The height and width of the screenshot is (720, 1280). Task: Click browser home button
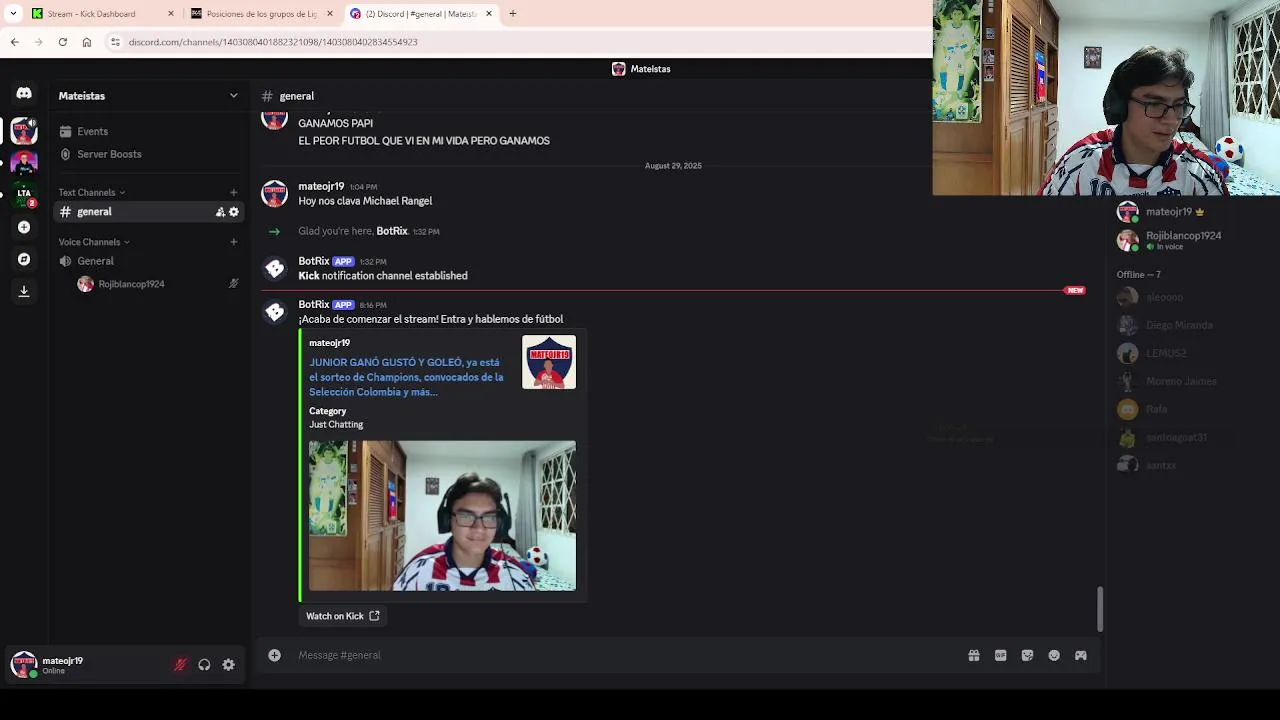pyautogui.click(x=87, y=42)
